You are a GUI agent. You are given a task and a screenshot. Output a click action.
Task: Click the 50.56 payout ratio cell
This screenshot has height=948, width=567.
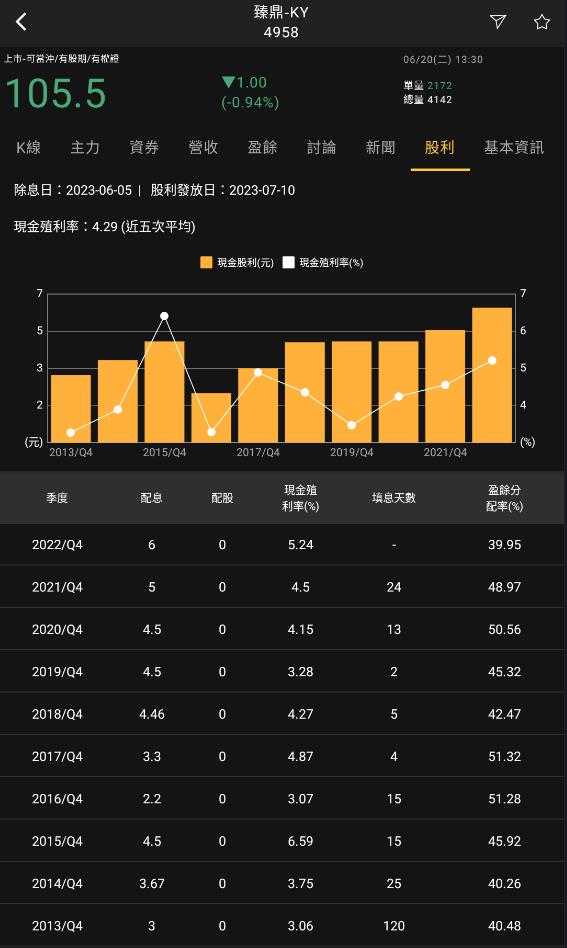click(x=504, y=629)
